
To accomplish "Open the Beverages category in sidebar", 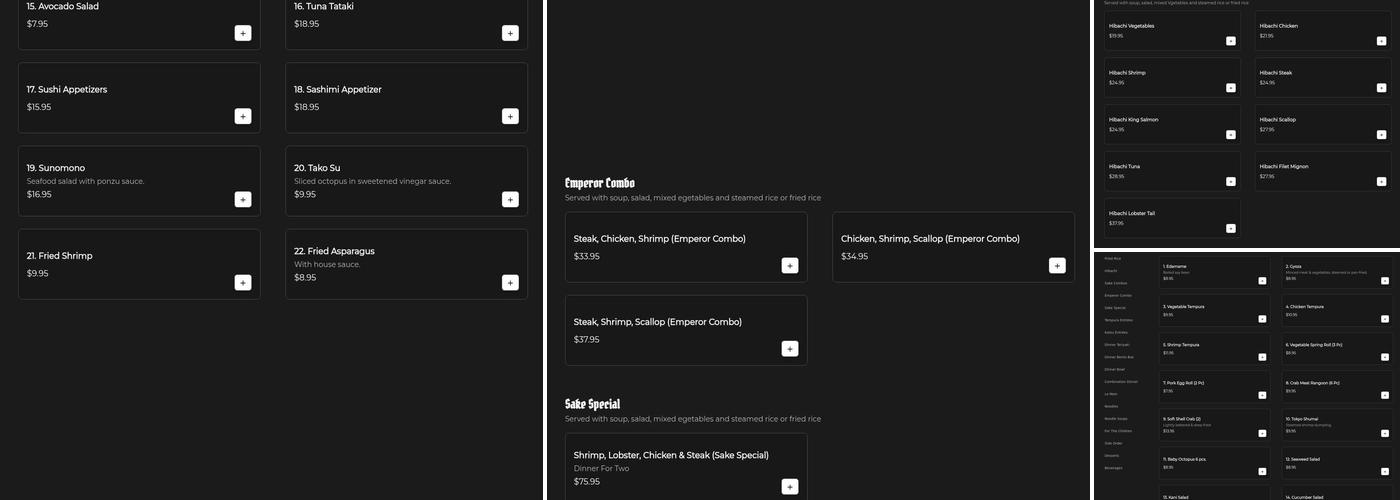I will point(1113,468).
